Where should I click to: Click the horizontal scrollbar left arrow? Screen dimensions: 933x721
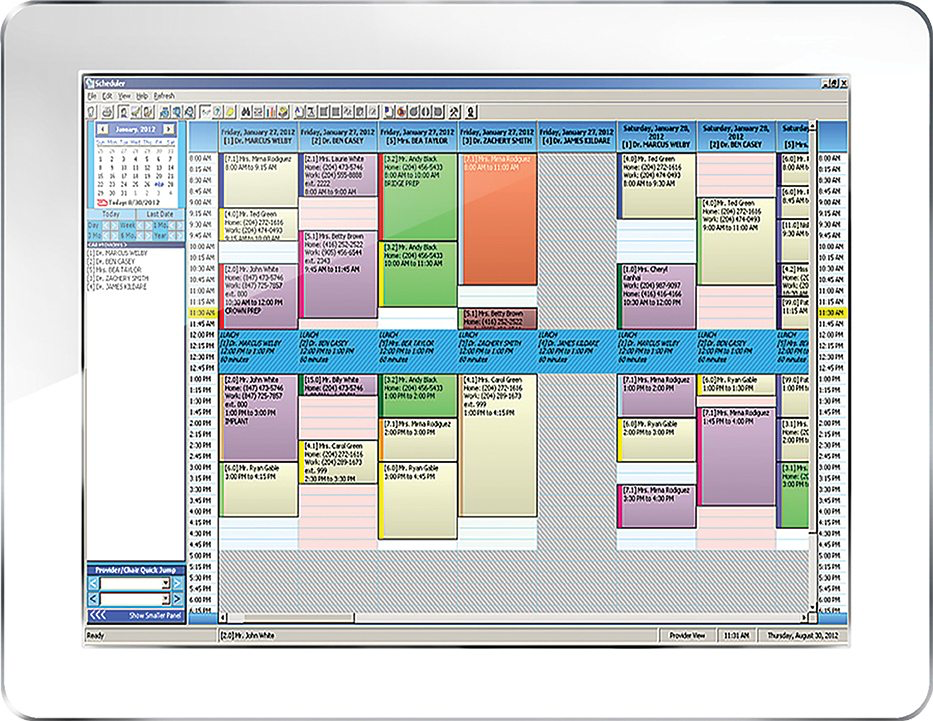pos(223,617)
